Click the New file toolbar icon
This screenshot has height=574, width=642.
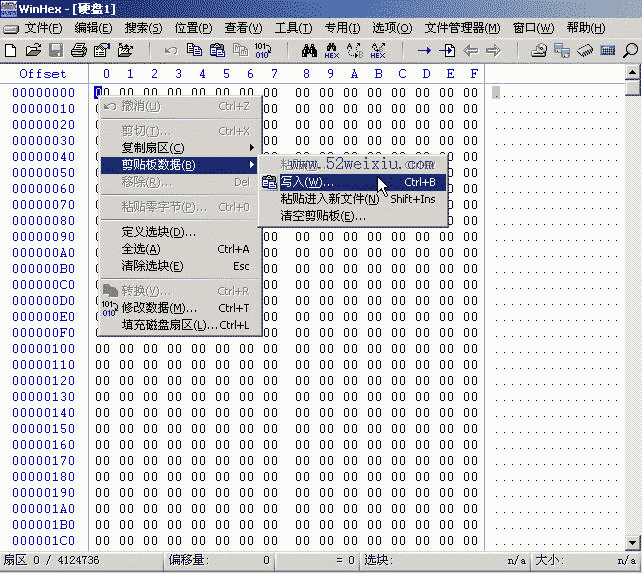tap(11, 51)
